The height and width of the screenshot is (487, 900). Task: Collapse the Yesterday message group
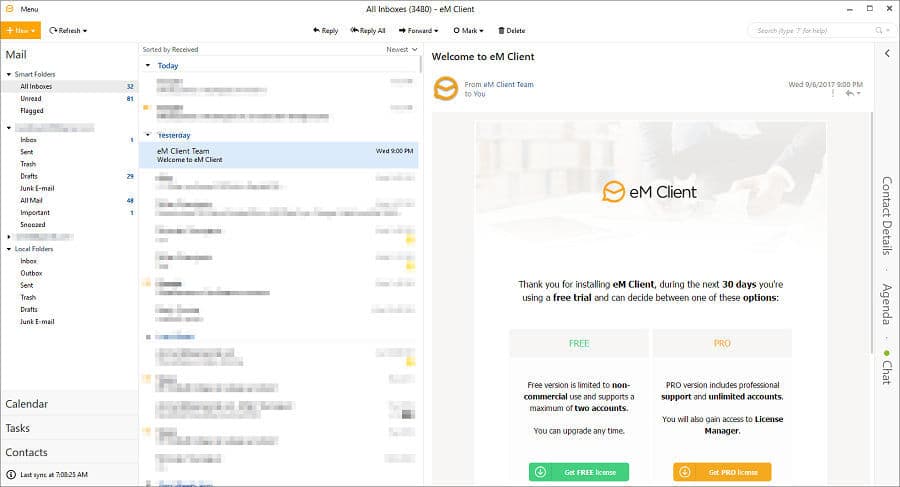(148, 135)
